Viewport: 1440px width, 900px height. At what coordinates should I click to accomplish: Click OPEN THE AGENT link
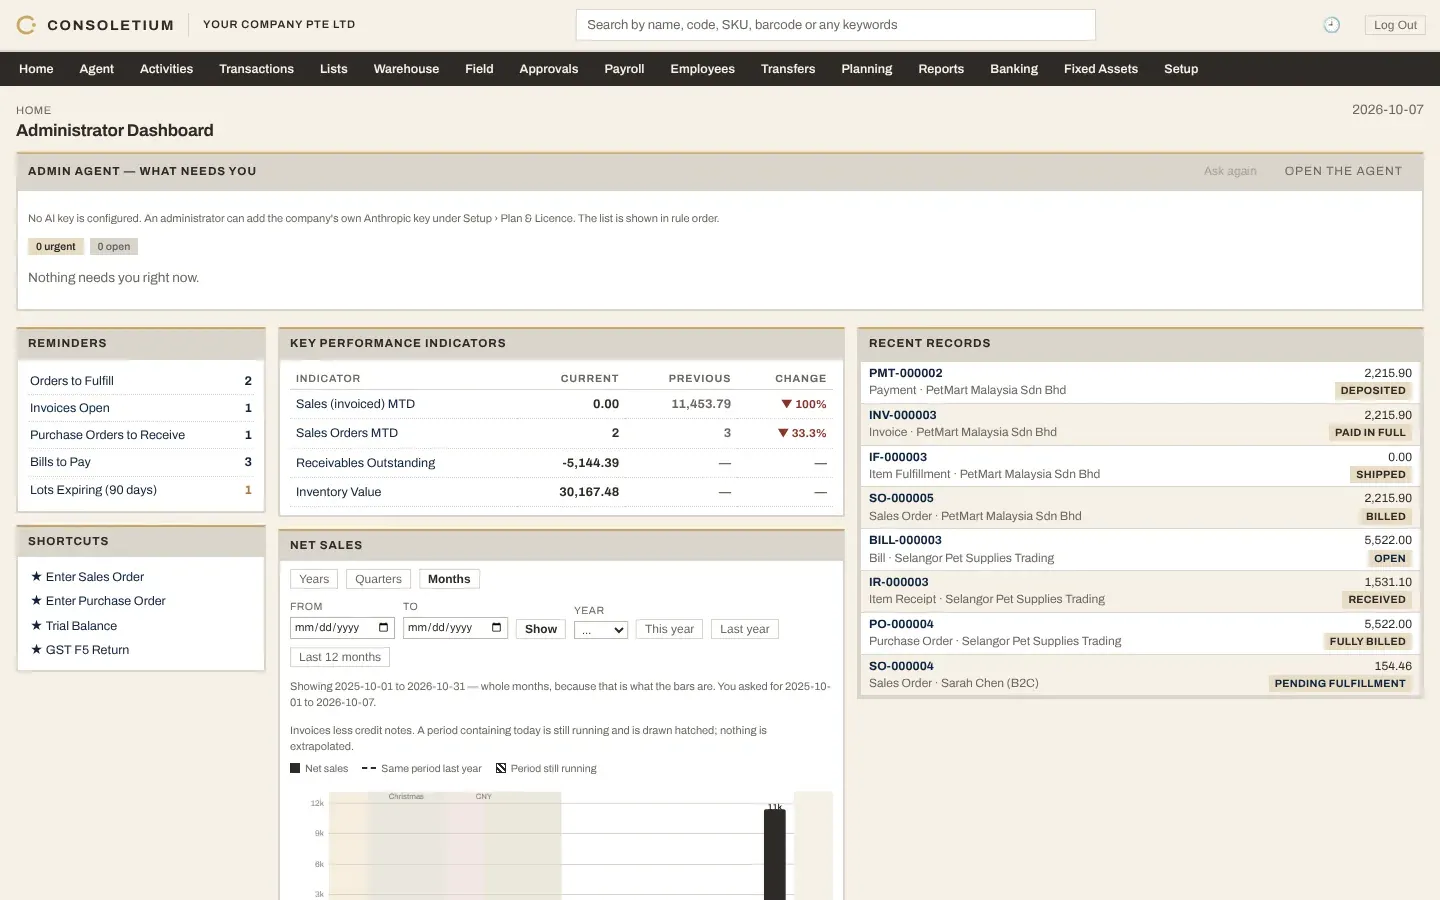tap(1343, 171)
